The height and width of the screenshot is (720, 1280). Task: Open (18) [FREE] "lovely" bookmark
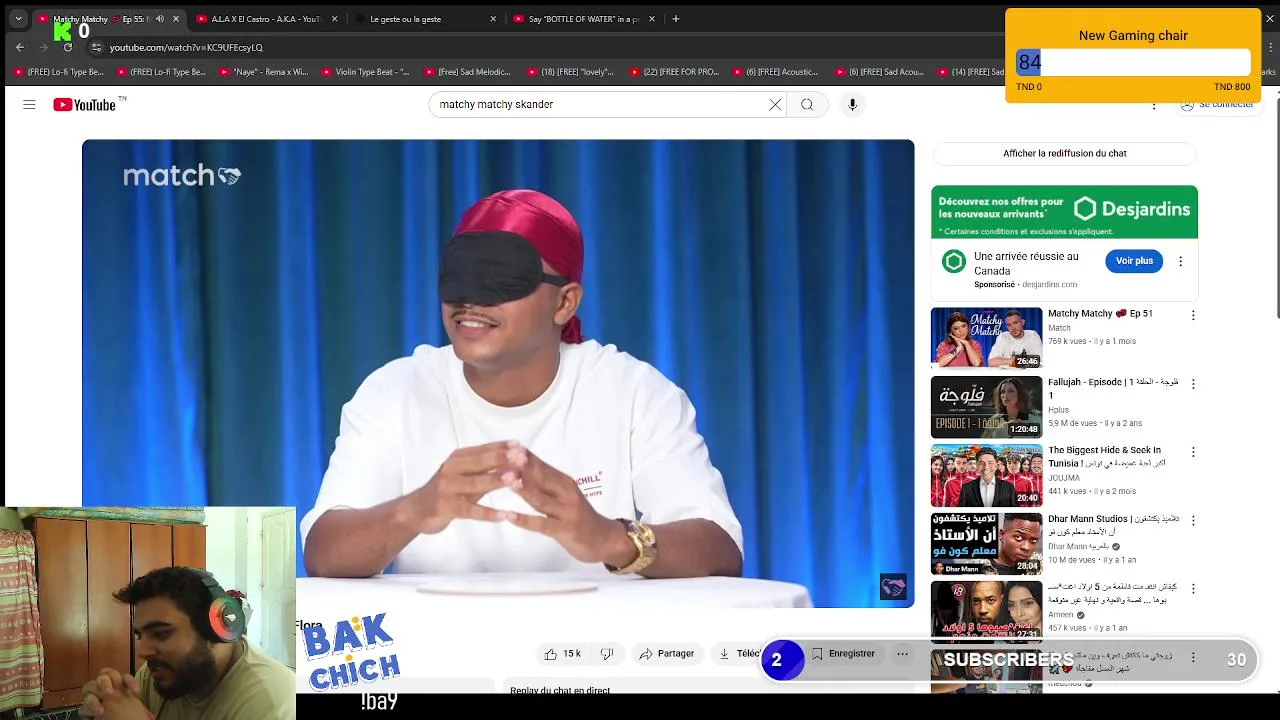tap(569, 72)
